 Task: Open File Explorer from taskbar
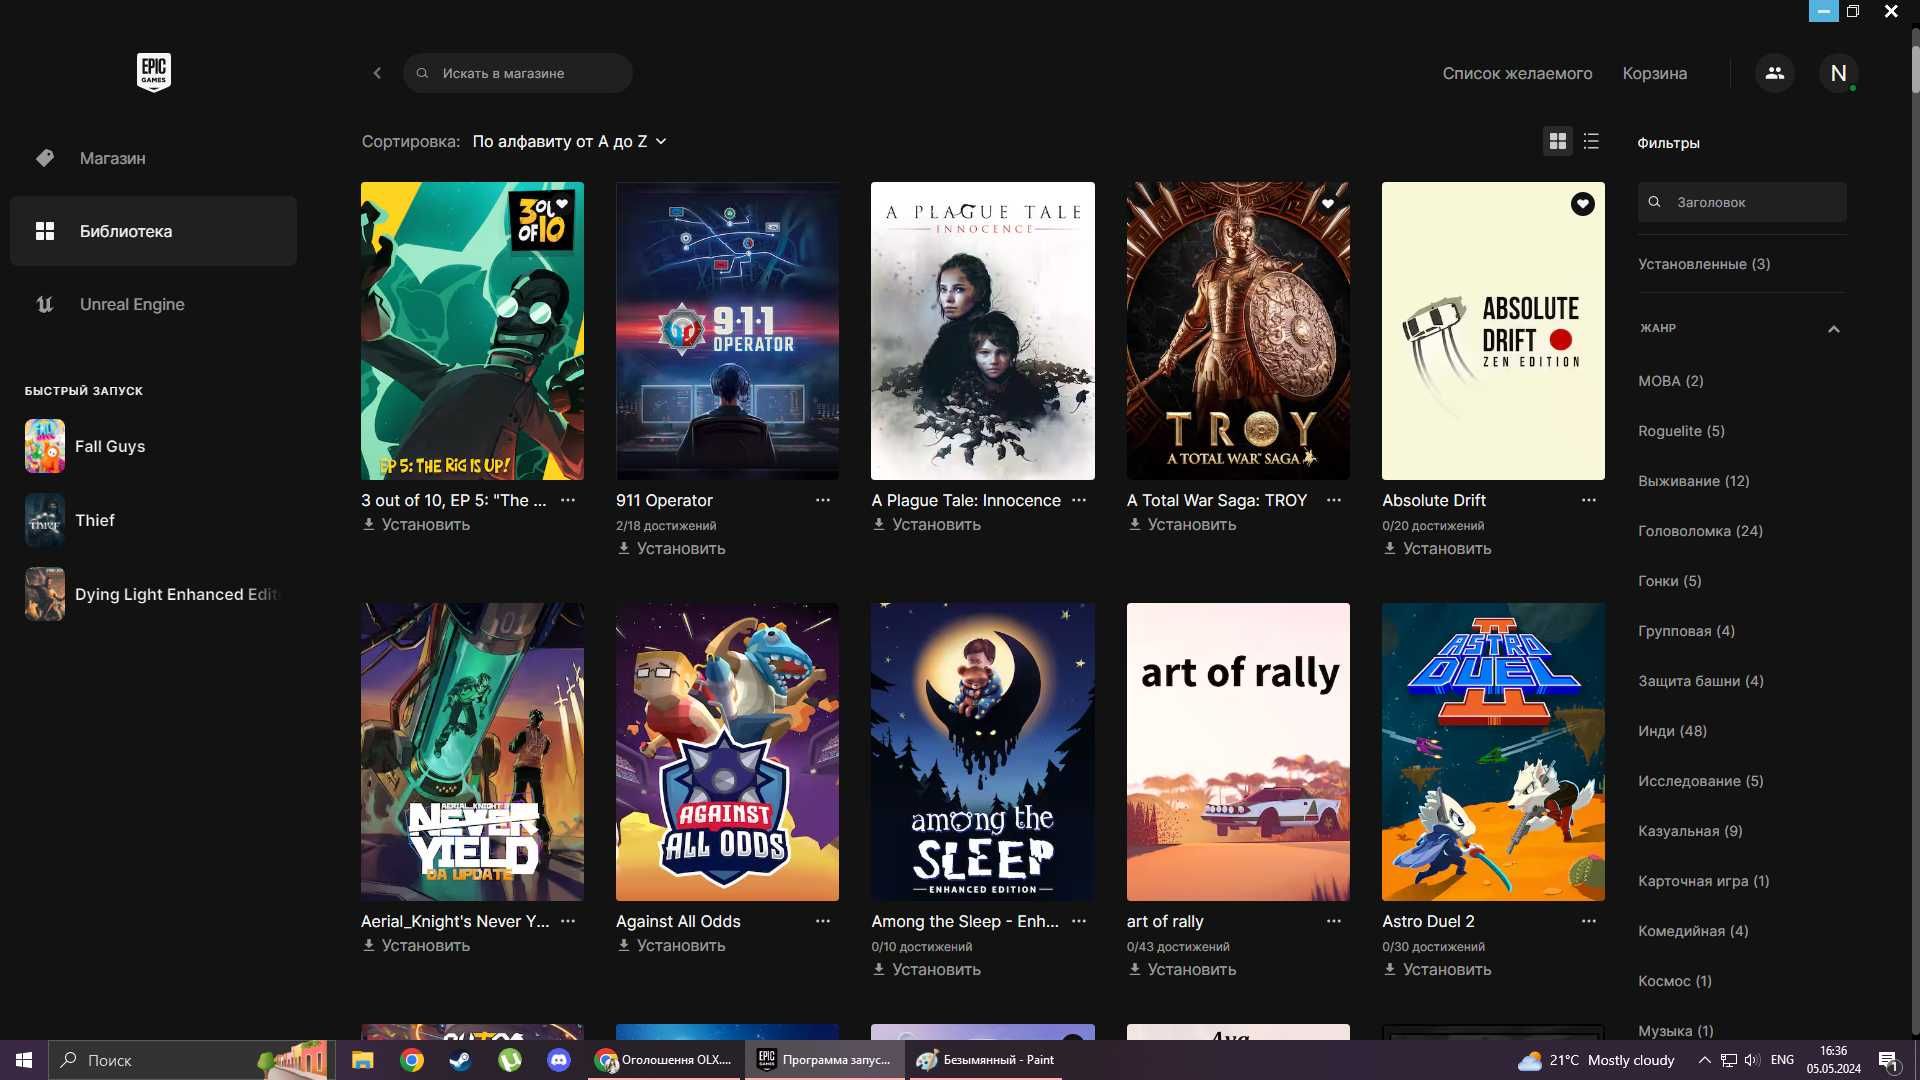[x=362, y=1060]
